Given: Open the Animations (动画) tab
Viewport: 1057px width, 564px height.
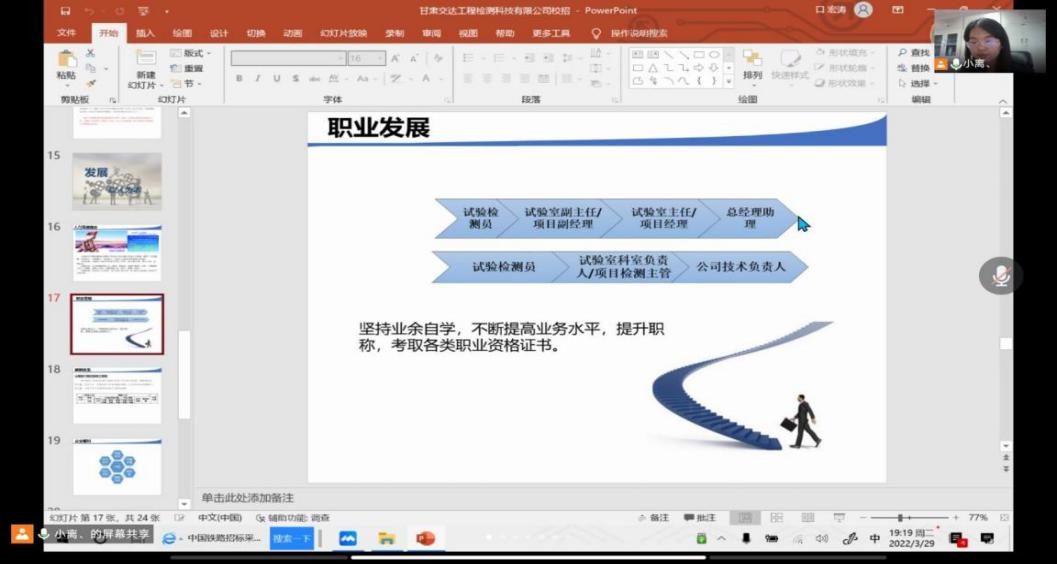Looking at the screenshot, I should 293,33.
